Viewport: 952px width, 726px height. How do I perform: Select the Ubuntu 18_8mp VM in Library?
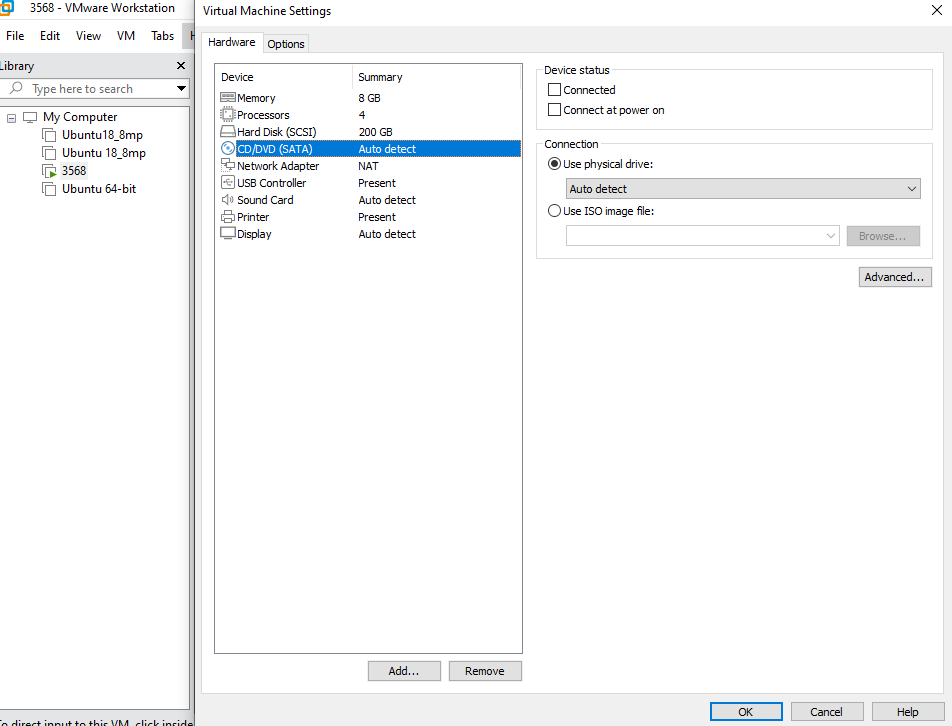point(104,153)
